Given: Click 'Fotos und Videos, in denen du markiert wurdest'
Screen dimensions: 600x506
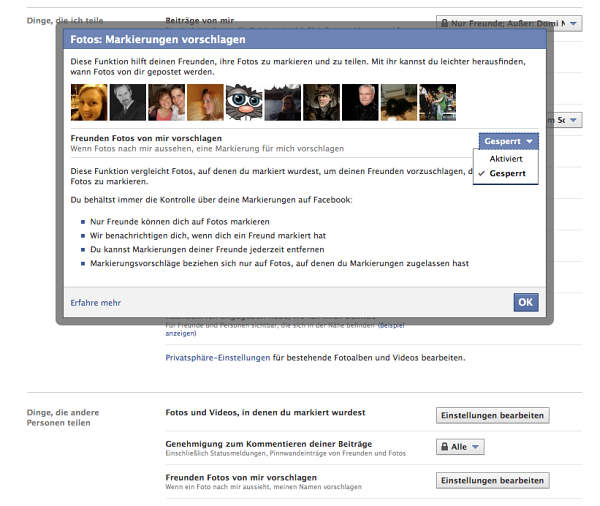Looking at the screenshot, I should coord(265,413).
